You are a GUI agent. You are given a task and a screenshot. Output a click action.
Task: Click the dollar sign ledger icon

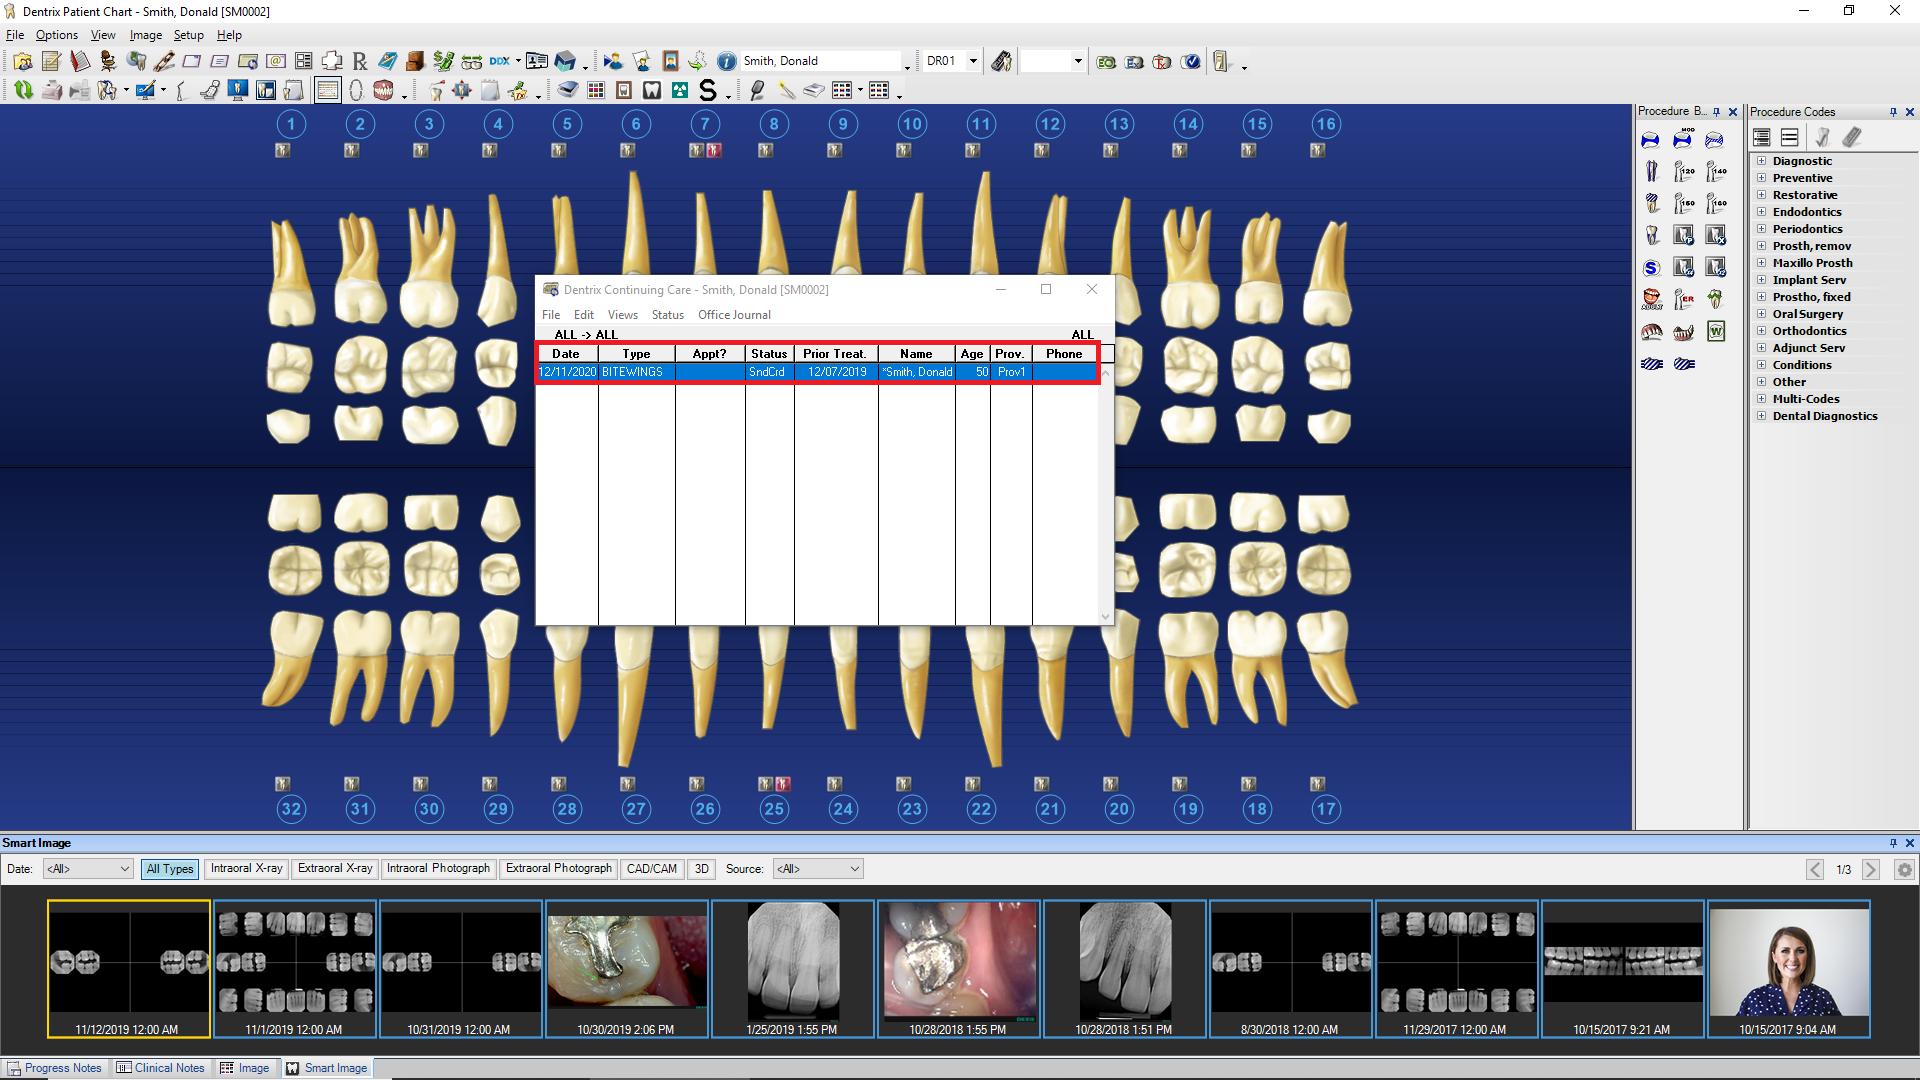click(x=443, y=61)
